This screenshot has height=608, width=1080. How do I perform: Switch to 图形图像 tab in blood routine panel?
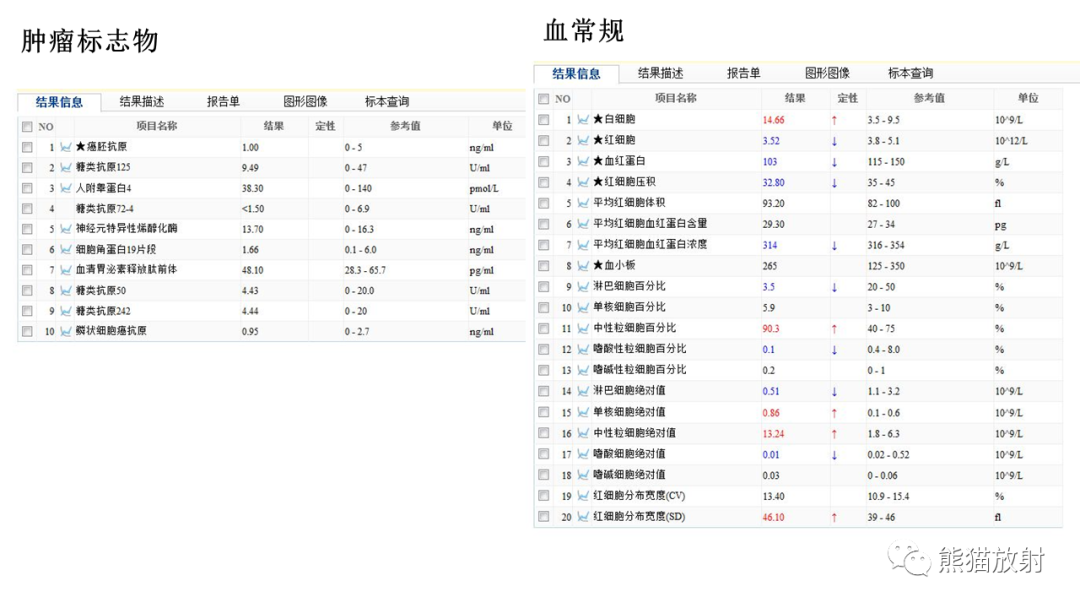[827, 73]
